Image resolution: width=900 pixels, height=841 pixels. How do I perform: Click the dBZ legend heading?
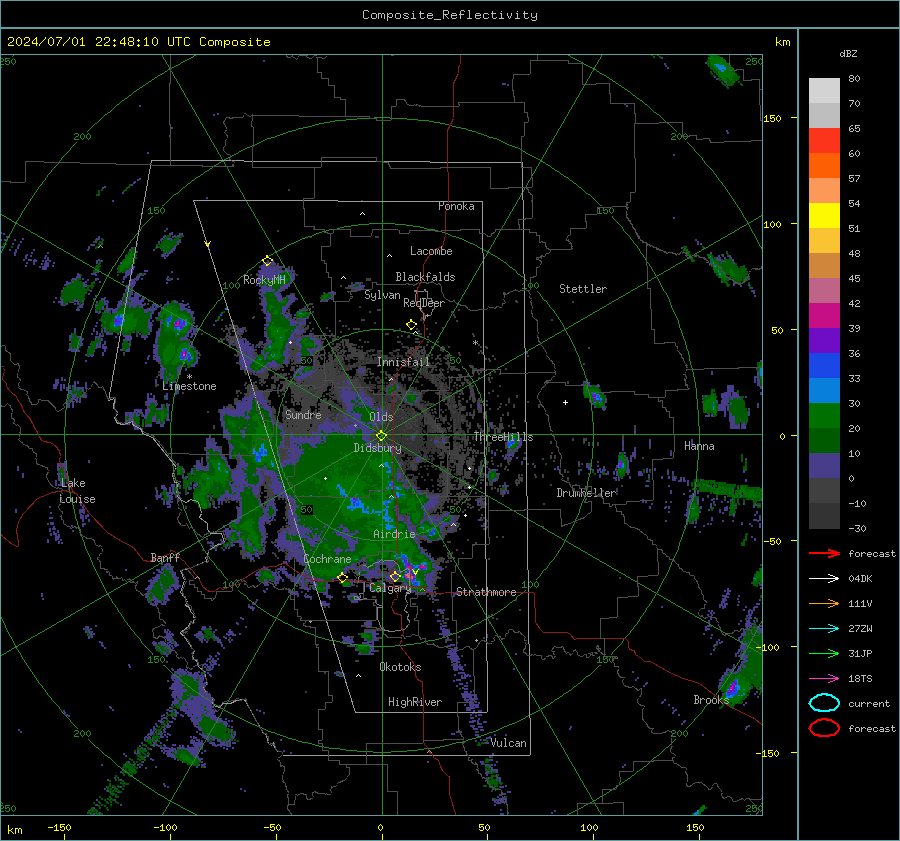click(x=848, y=53)
